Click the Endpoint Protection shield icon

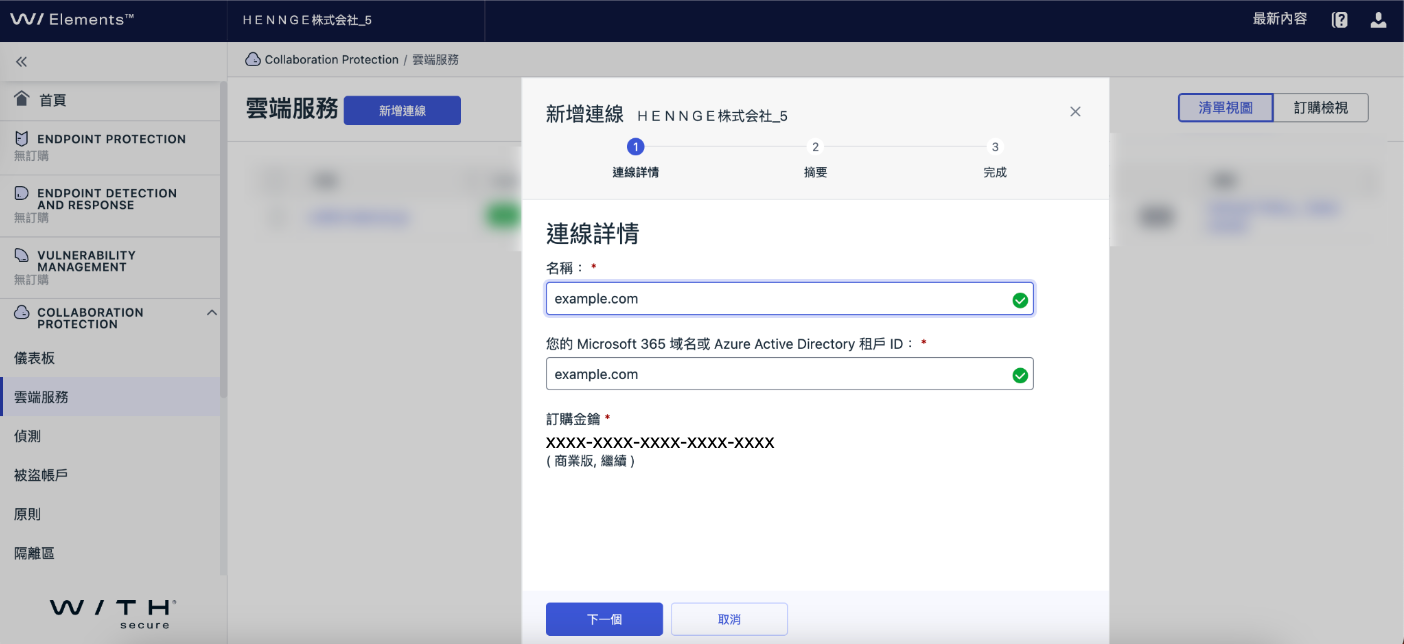tap(22, 139)
